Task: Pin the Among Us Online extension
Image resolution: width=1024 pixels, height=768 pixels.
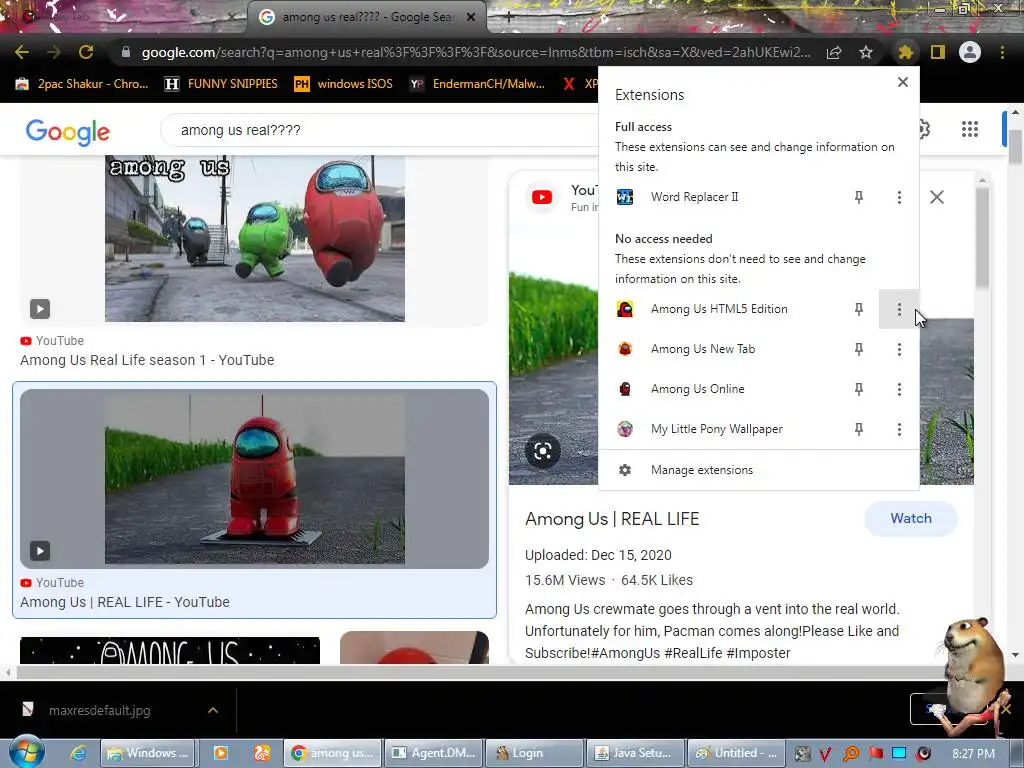Action: click(x=859, y=389)
